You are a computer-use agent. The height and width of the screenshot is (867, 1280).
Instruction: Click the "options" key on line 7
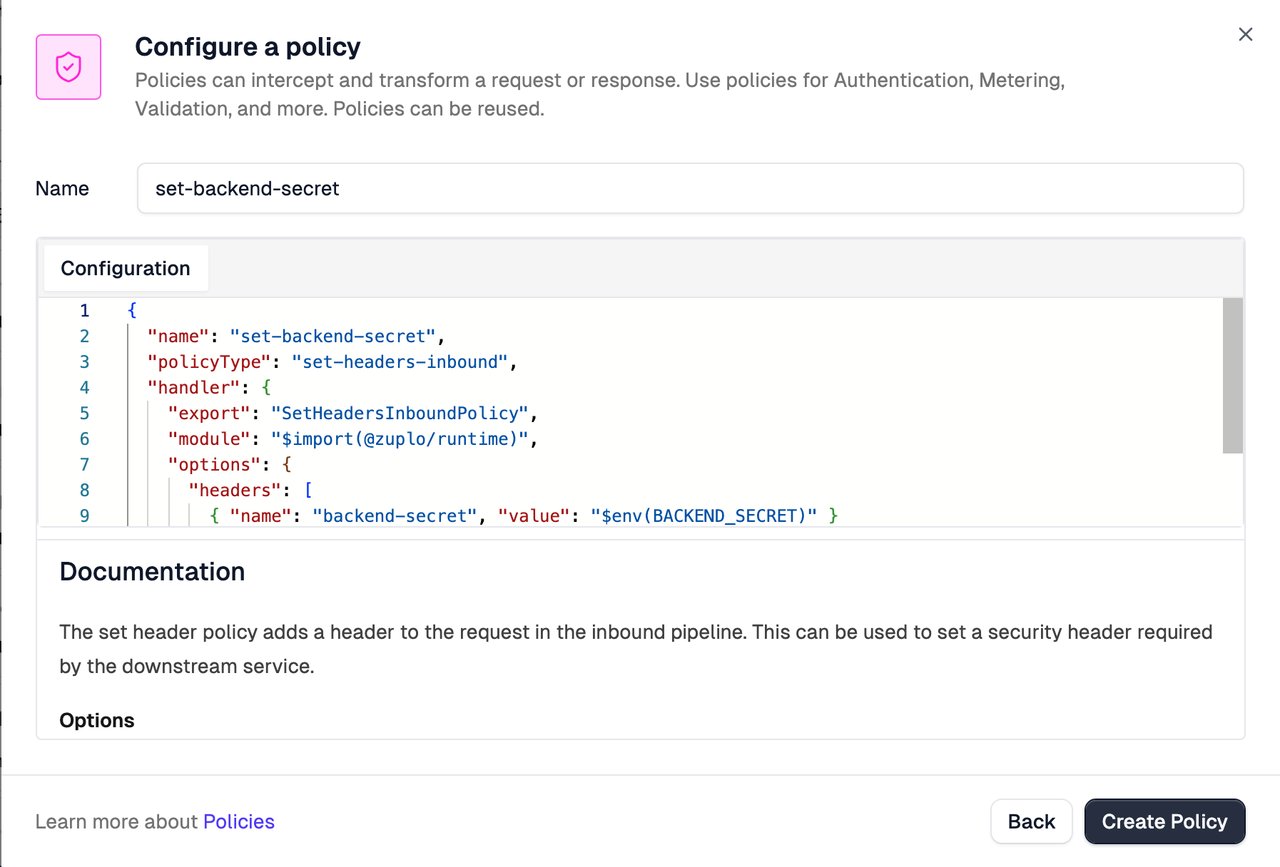coord(213,464)
